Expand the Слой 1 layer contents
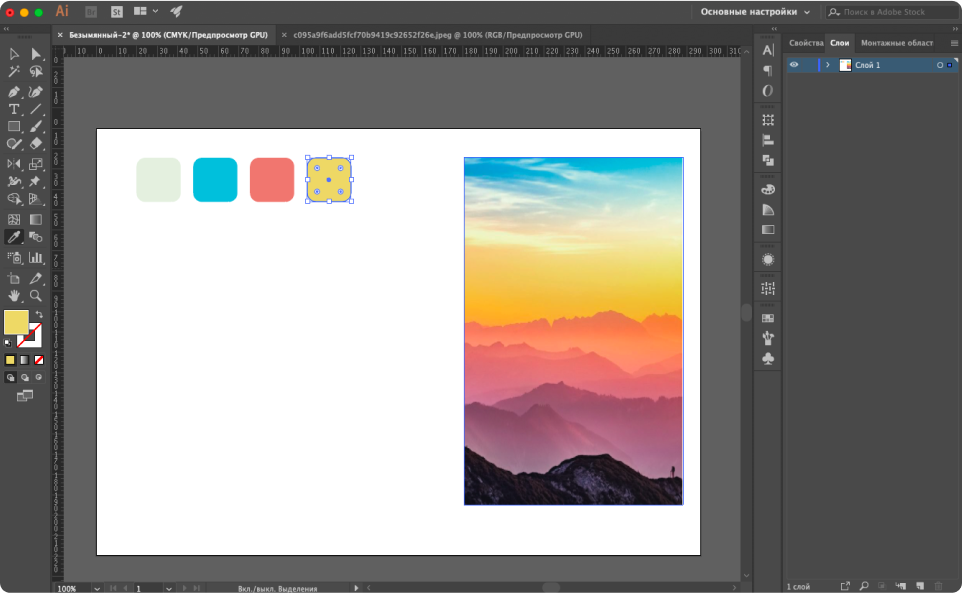Image resolution: width=962 pixels, height=593 pixels. [x=828, y=65]
